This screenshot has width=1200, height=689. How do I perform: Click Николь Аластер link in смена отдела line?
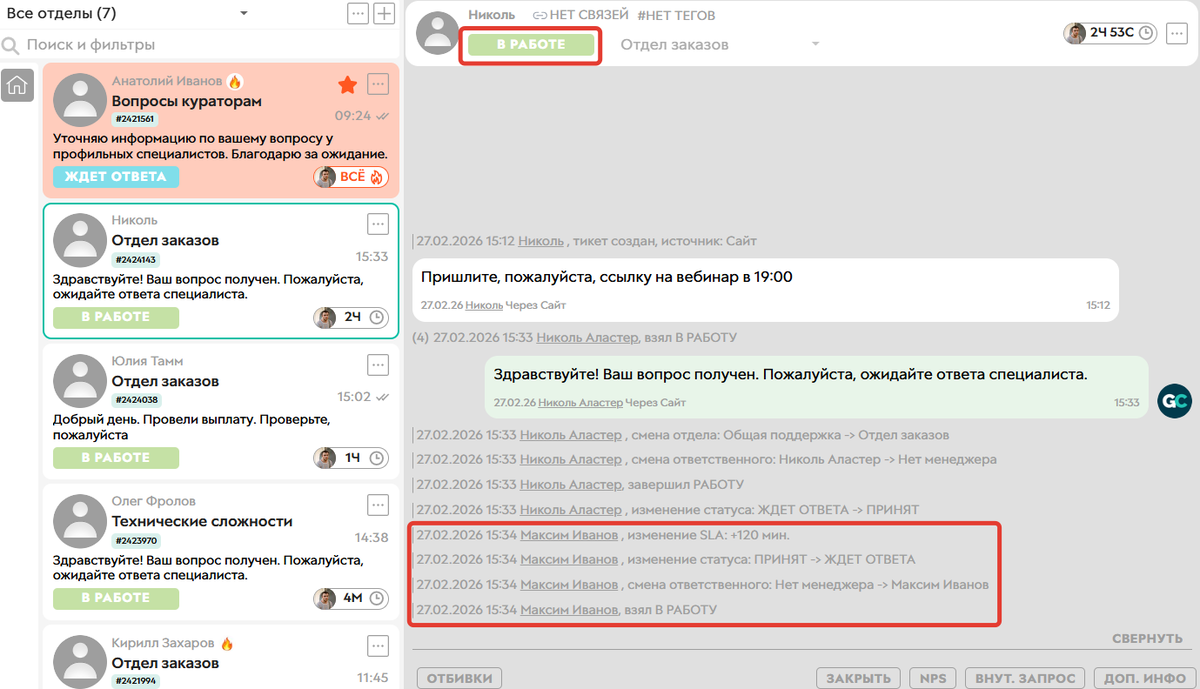[x=570, y=435]
